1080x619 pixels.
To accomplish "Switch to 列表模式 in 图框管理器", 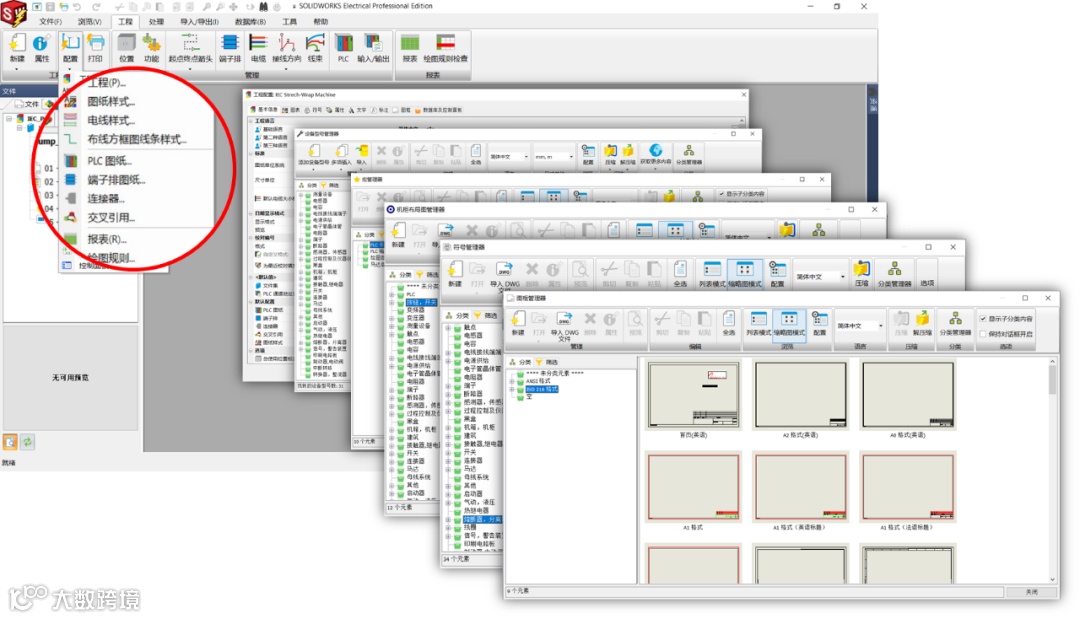I will [758, 323].
